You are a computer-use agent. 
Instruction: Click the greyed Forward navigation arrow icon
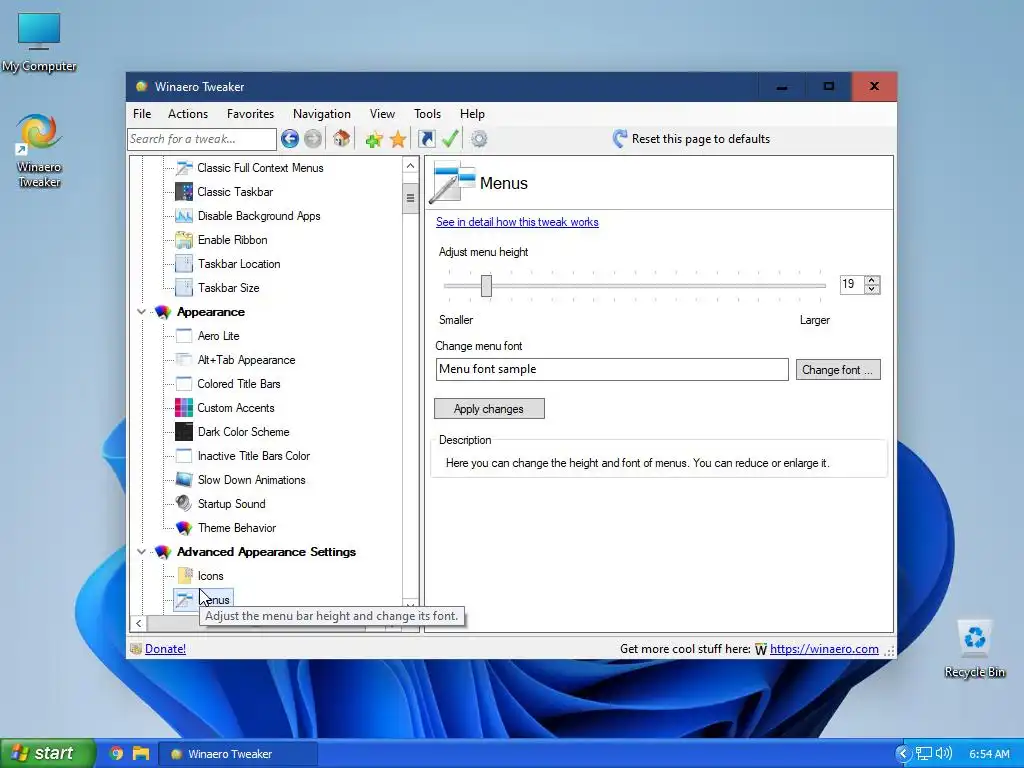tap(313, 138)
